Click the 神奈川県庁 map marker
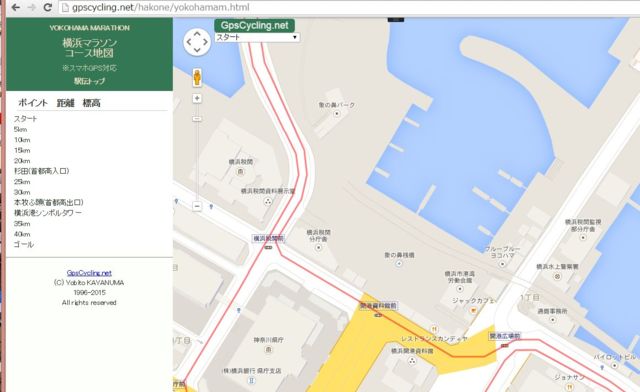640x392 pixels. pos(268,350)
